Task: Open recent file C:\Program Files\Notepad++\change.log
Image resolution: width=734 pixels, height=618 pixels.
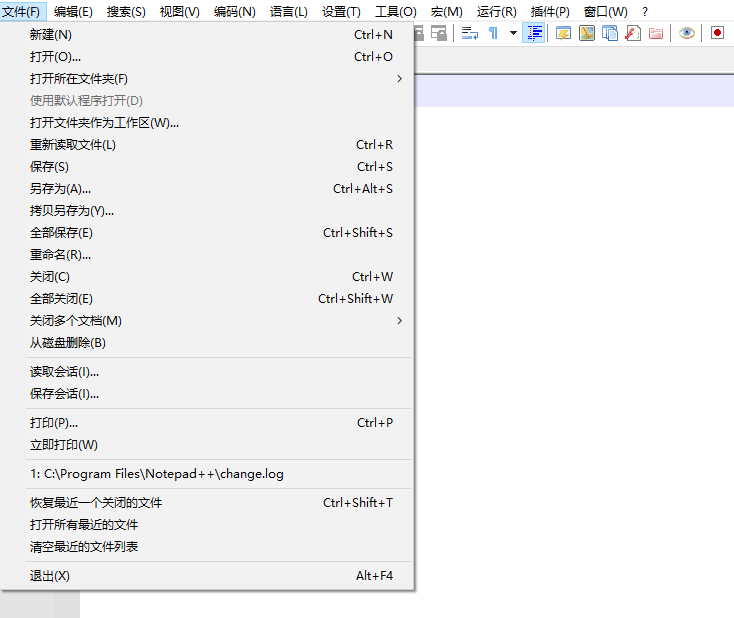Action: pos(207,474)
